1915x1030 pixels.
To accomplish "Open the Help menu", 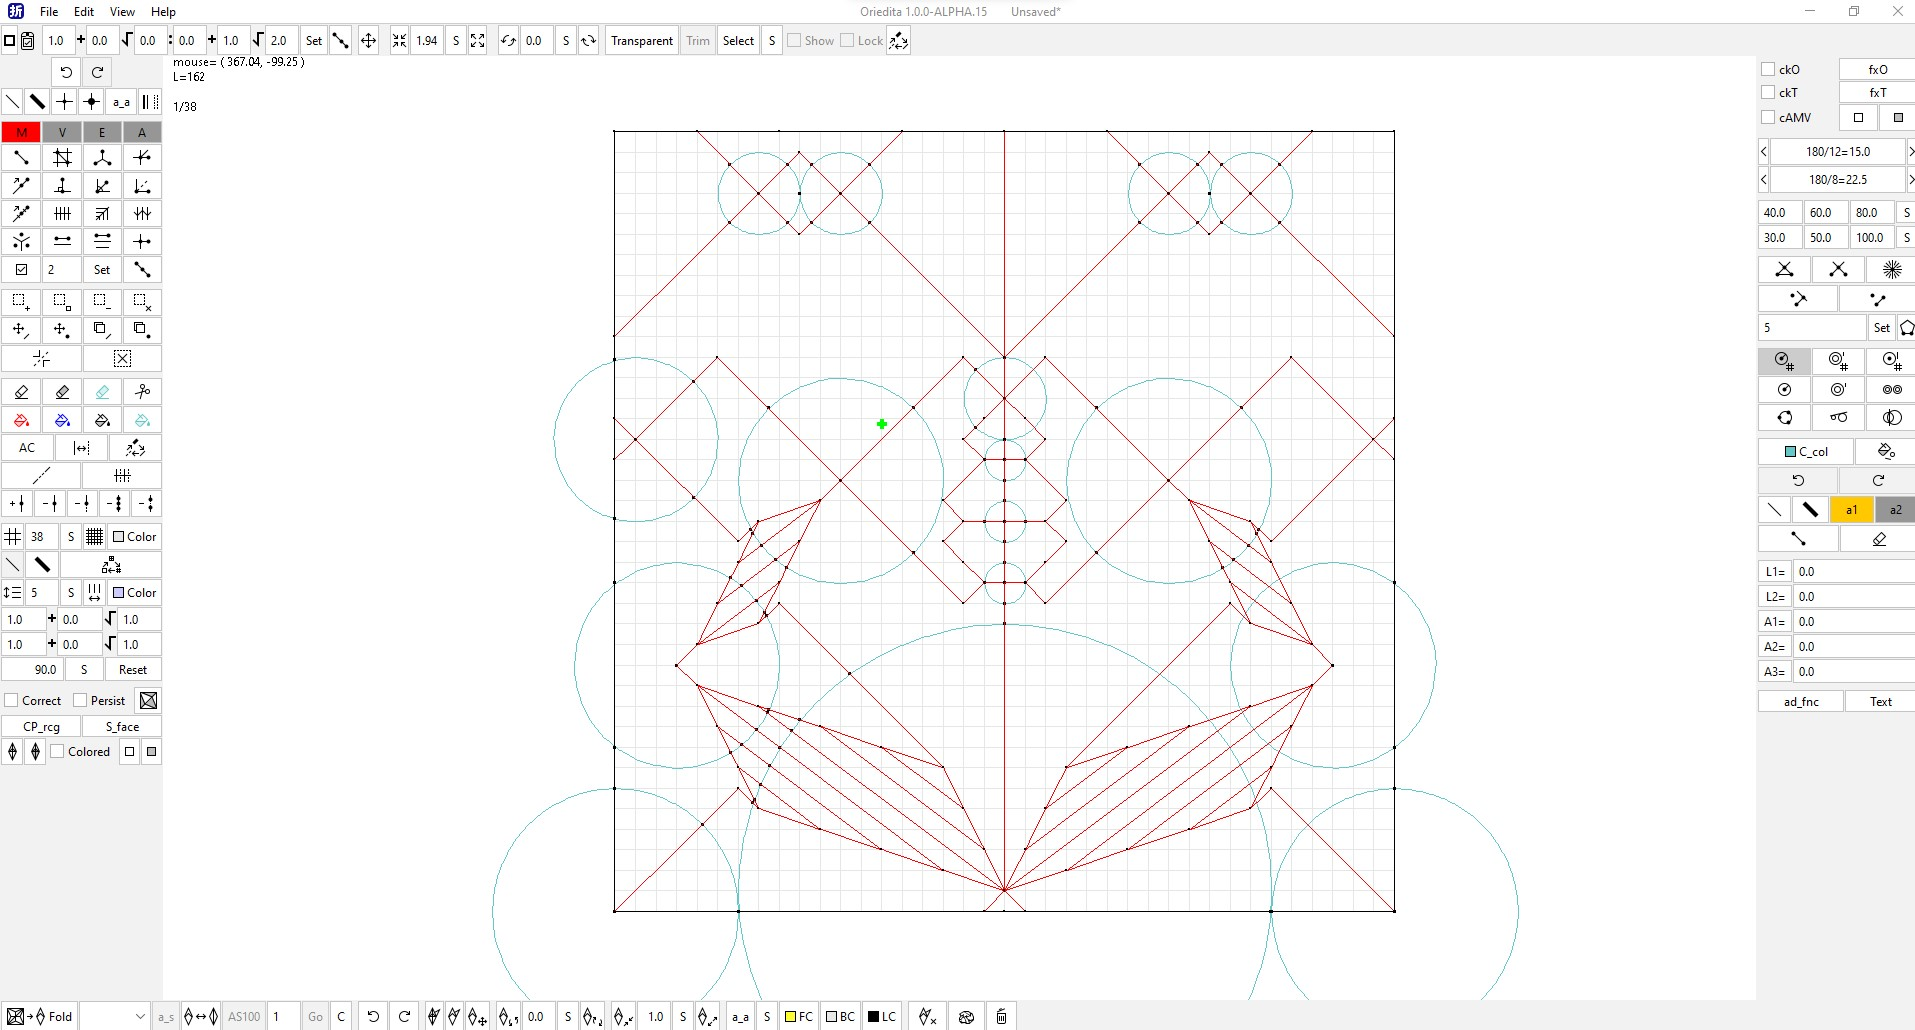I will [x=163, y=12].
